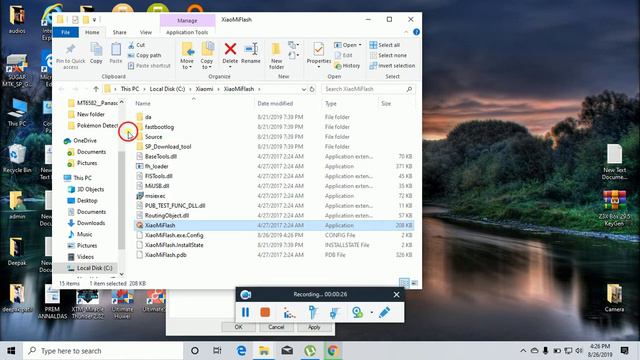Click Xiaomi in the address breadcrumb

pos(204,89)
